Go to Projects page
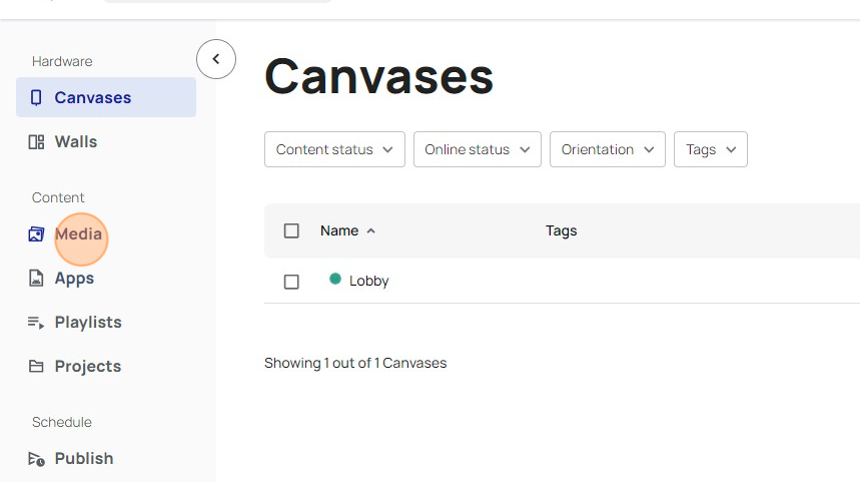 [x=88, y=366]
